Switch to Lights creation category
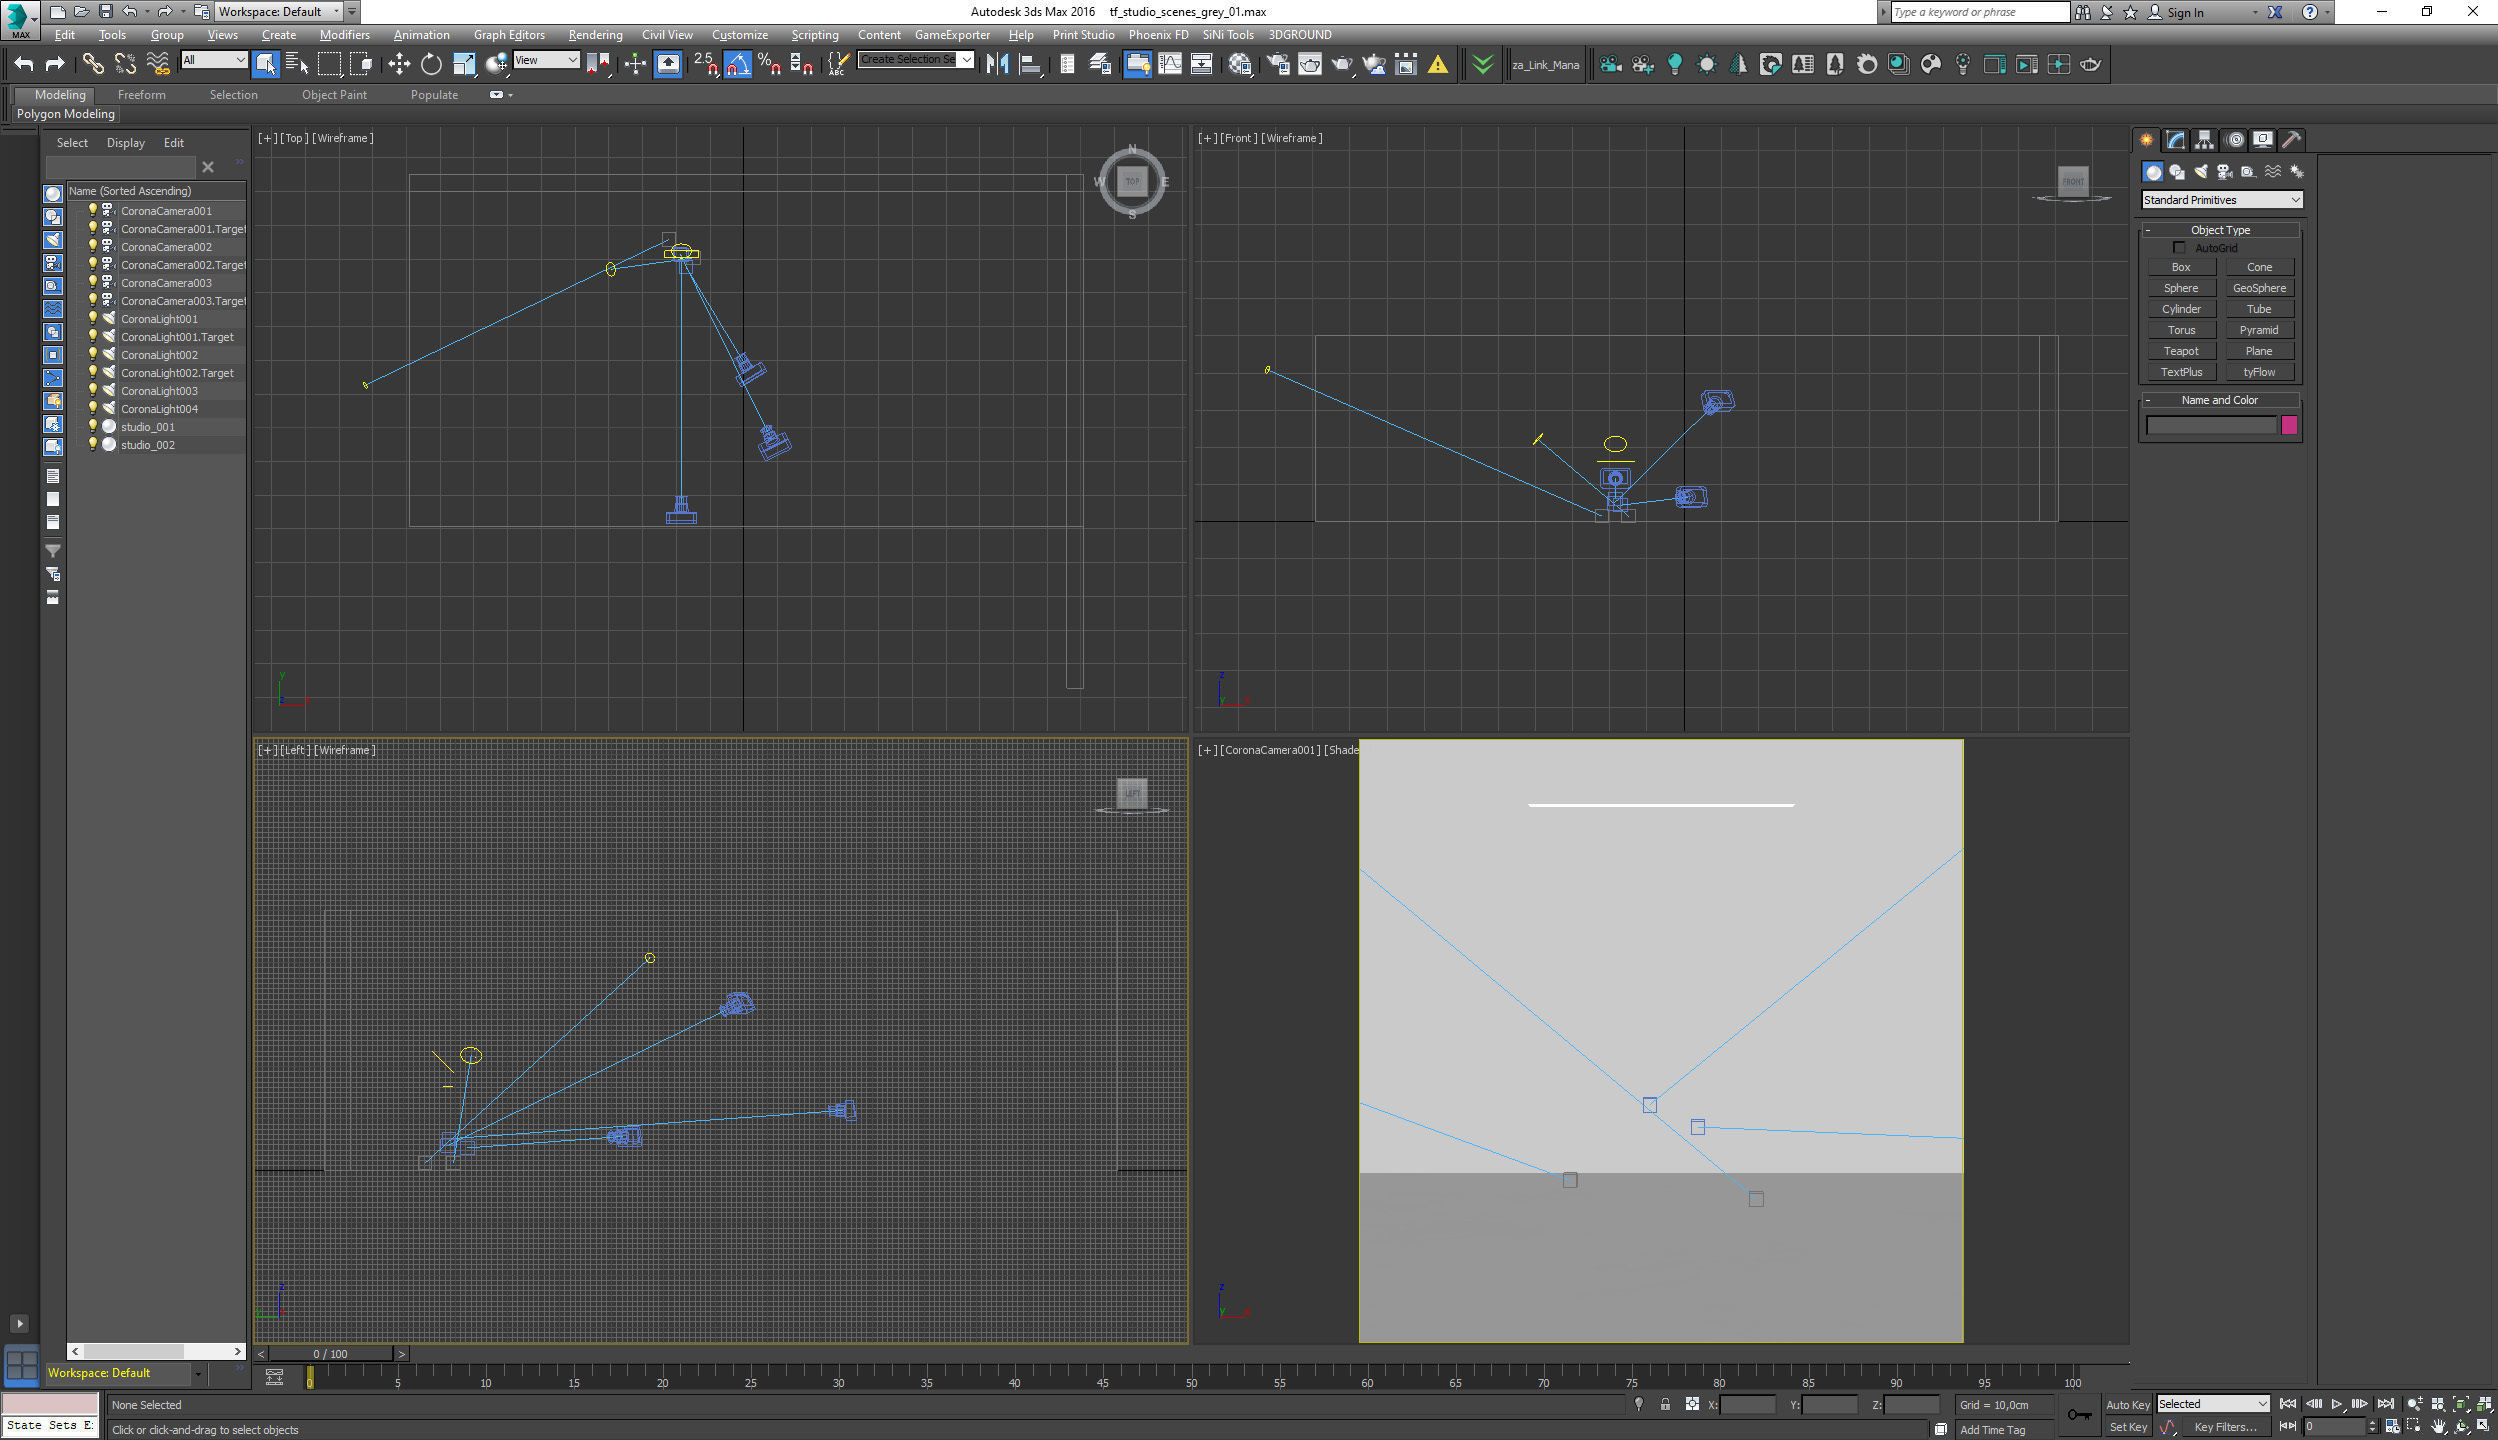The width and height of the screenshot is (2498, 1440). [2200, 172]
